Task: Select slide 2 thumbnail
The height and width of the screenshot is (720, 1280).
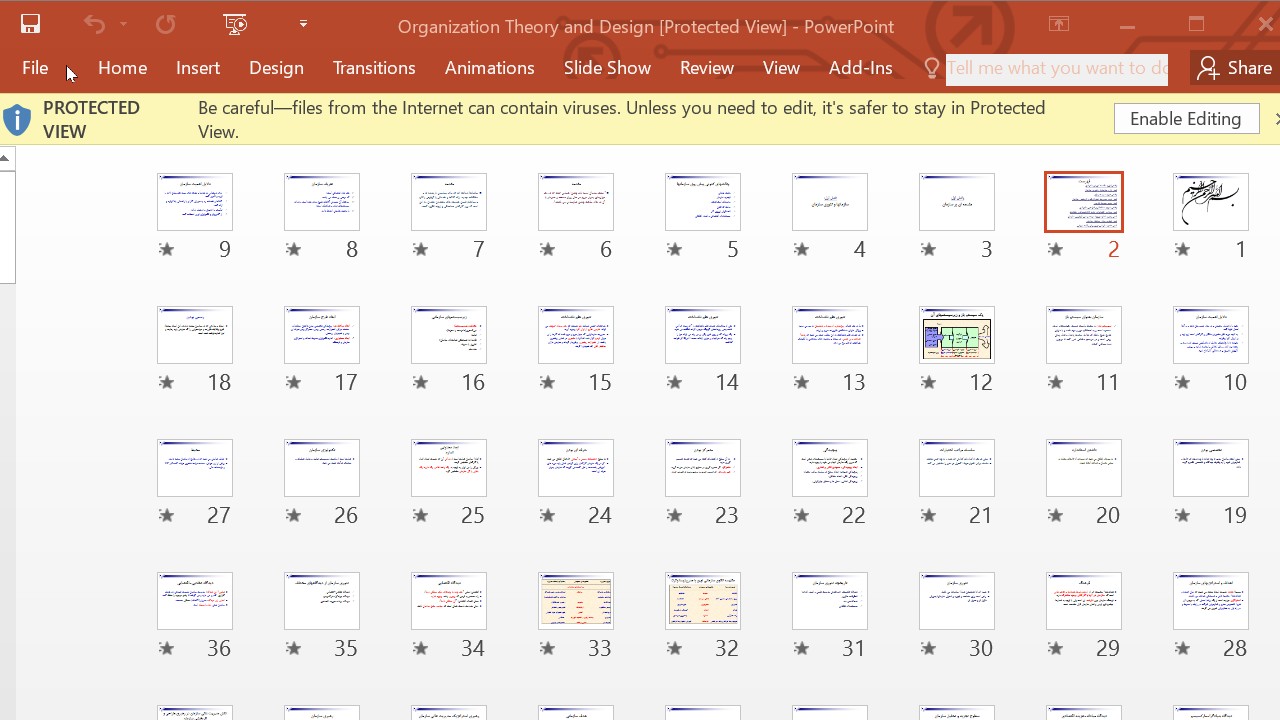Action: pyautogui.click(x=1084, y=202)
